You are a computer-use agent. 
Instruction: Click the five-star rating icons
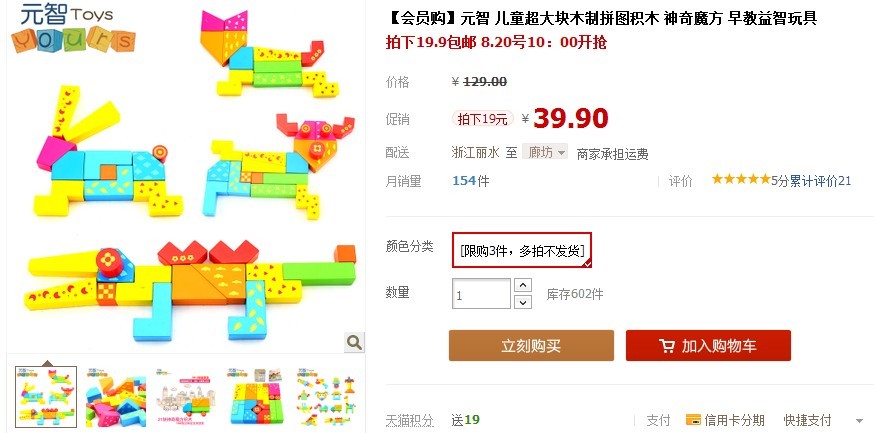[x=741, y=179]
